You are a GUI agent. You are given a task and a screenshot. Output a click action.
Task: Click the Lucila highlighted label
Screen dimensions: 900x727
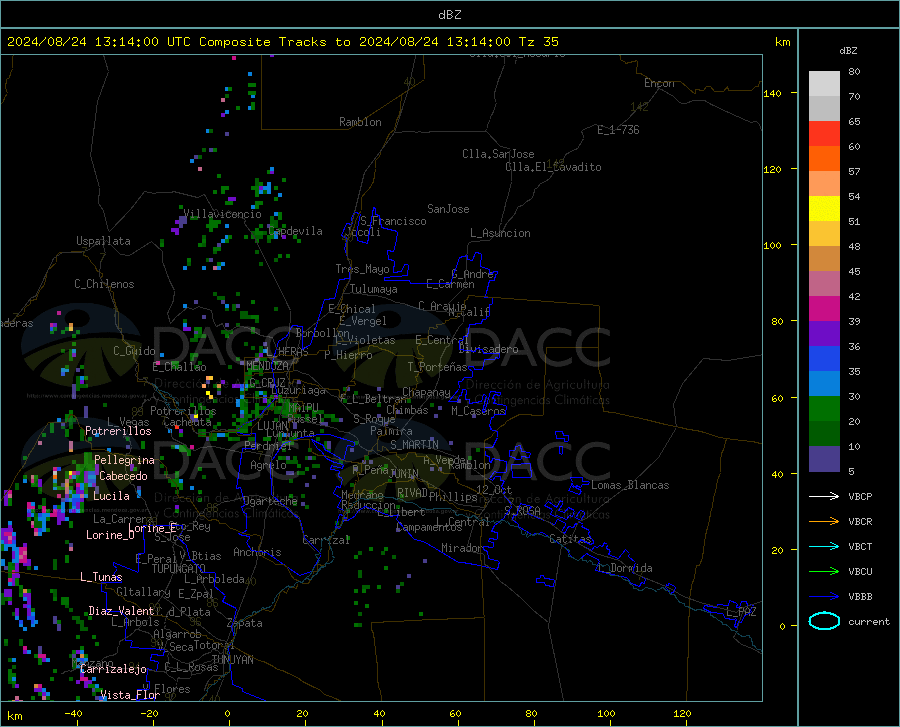coord(111,496)
